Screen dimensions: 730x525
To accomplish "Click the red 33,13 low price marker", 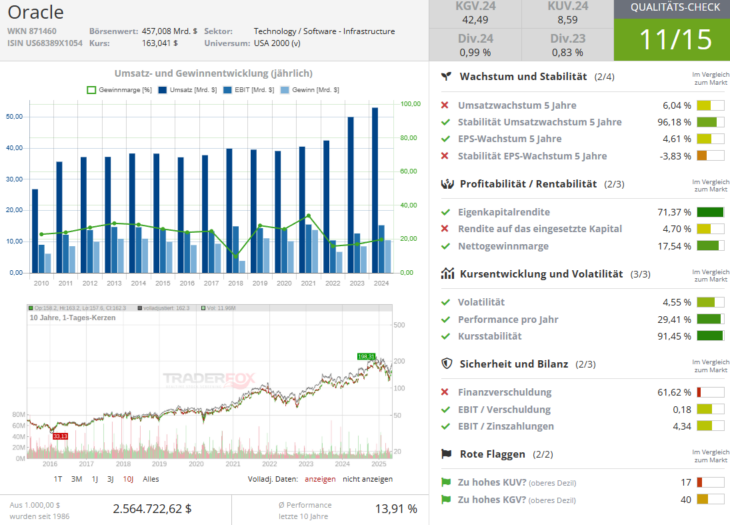I will (61, 436).
